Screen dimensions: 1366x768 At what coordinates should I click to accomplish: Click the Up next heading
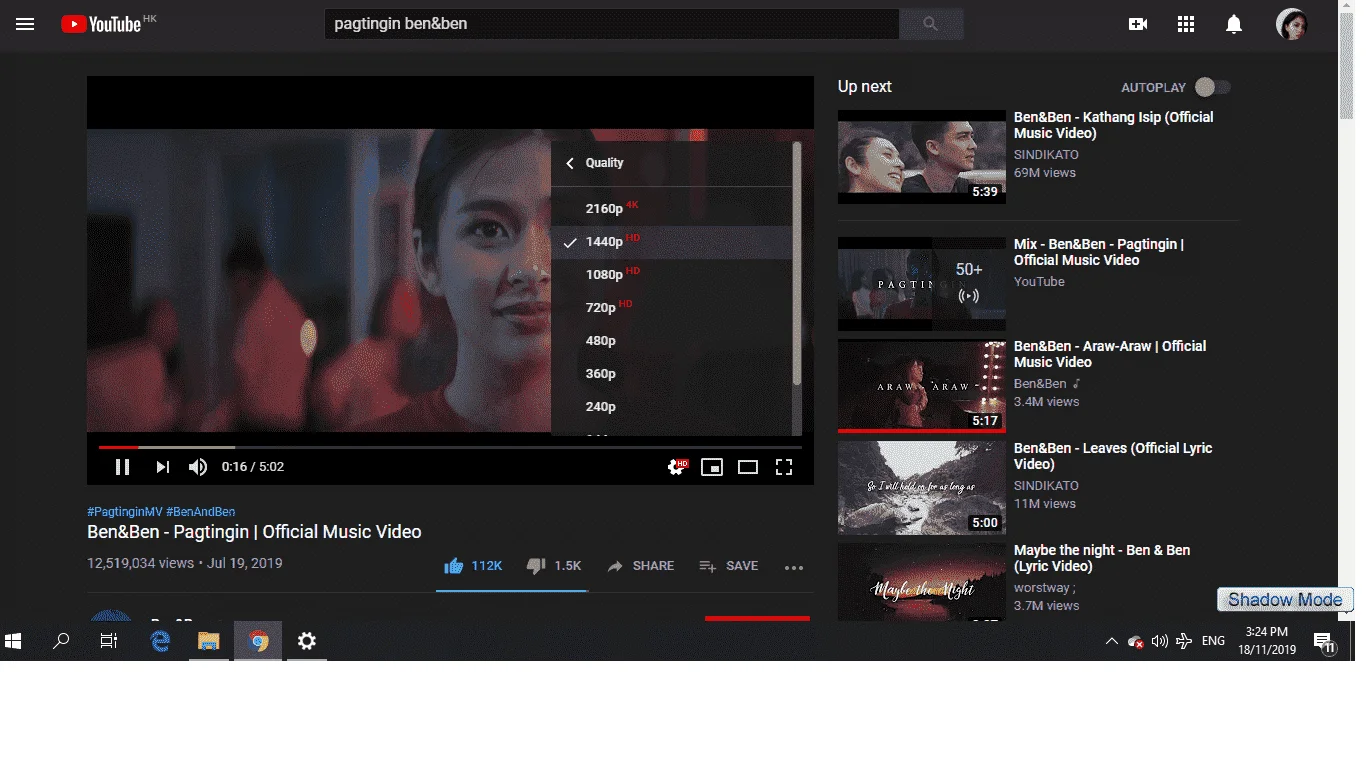[865, 87]
